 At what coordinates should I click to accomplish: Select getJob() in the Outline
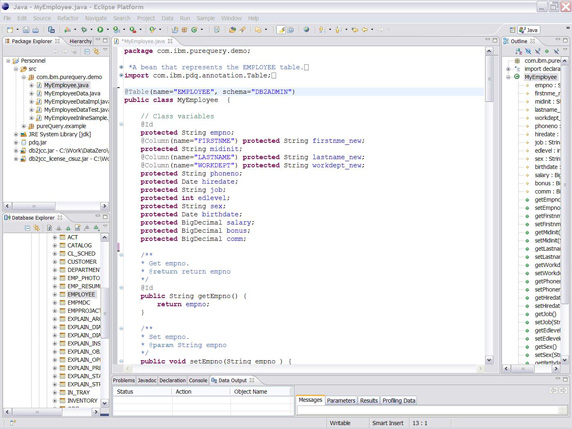(545, 314)
